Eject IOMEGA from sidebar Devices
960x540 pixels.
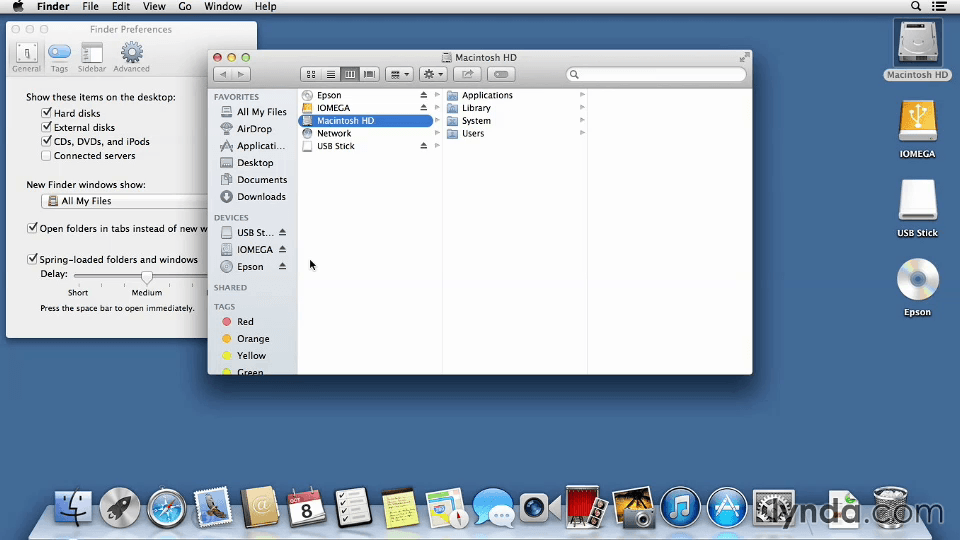[282, 249]
